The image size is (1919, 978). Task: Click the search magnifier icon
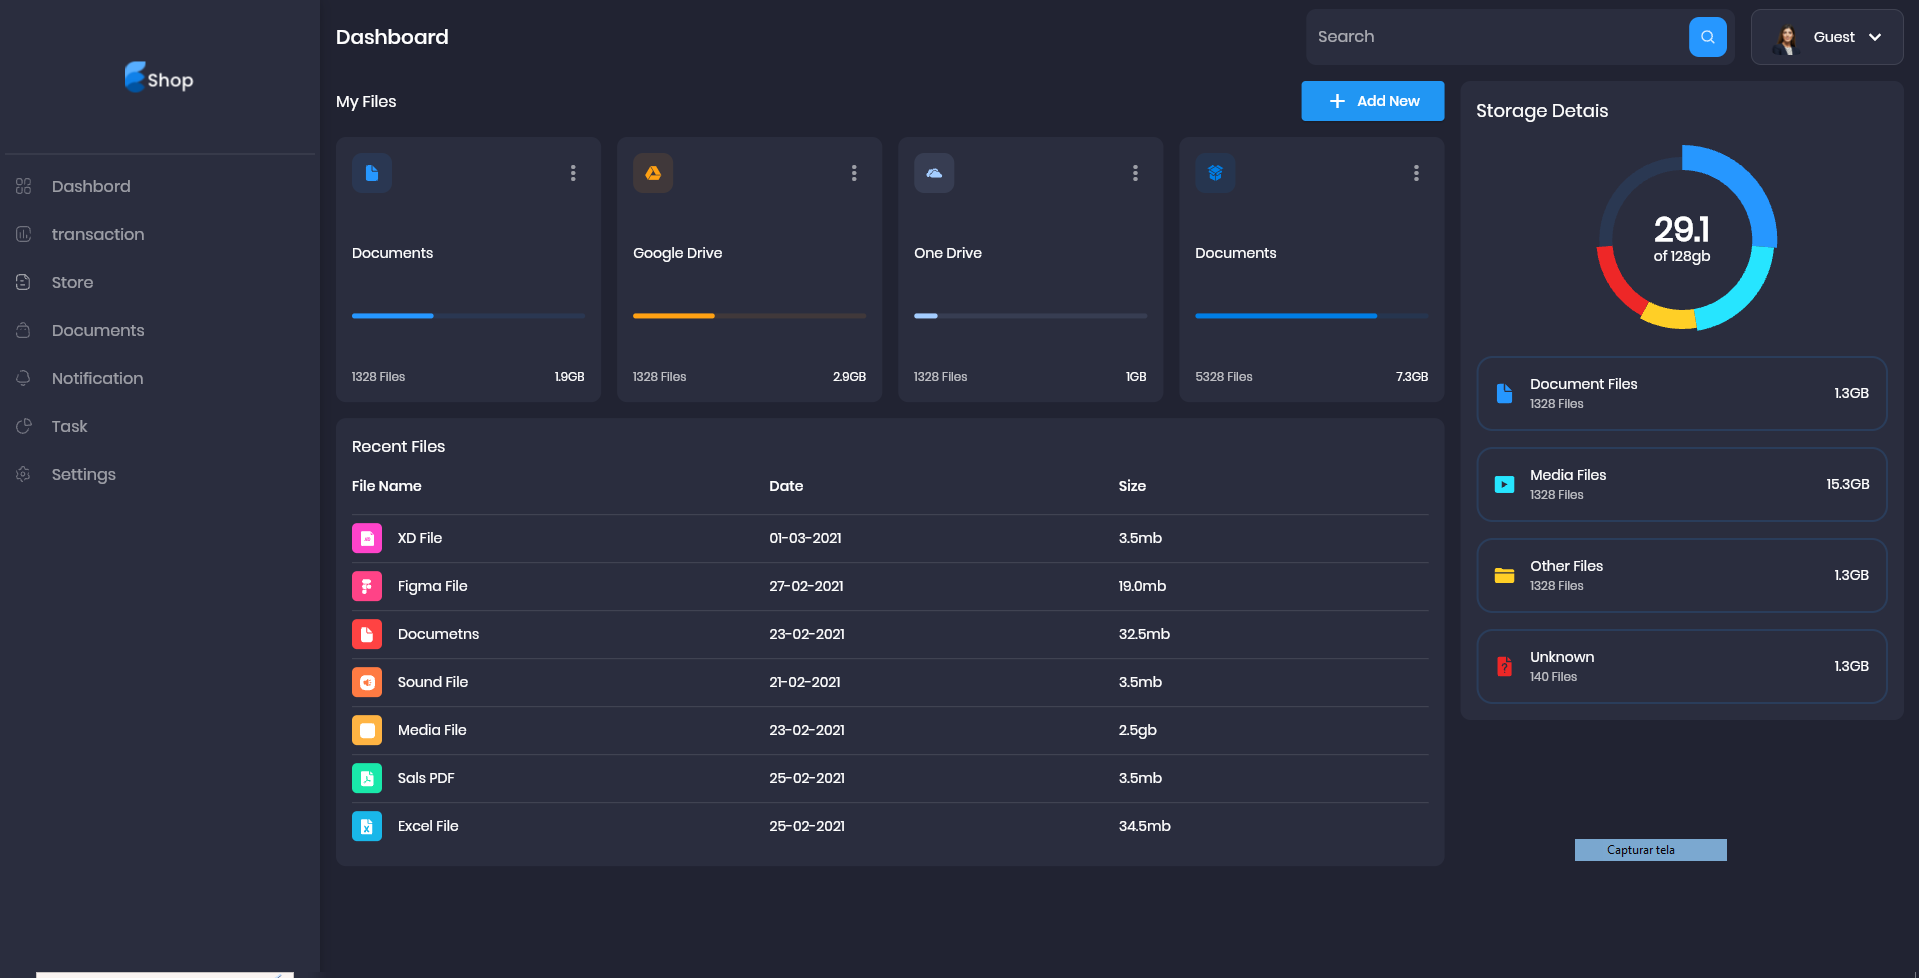[1707, 36]
